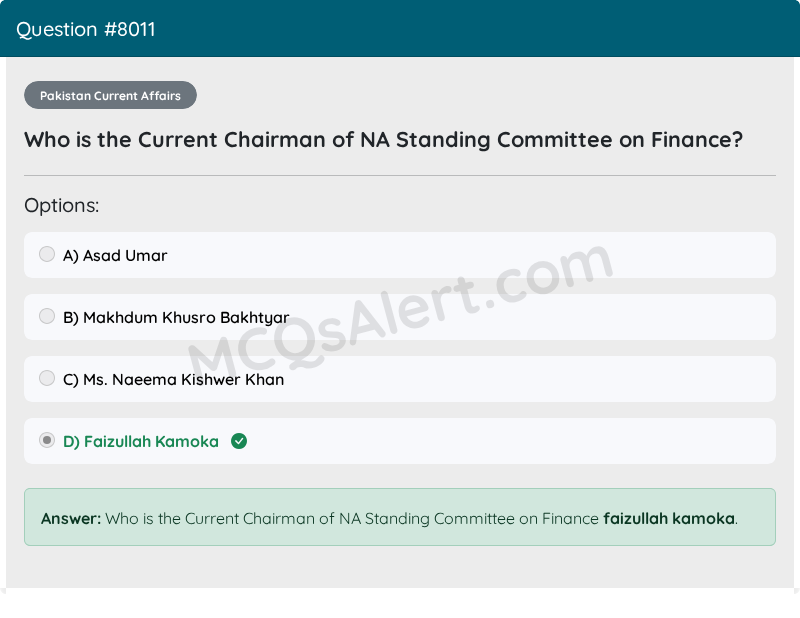Click option A text Asad Umar

pyautogui.click(x=115, y=255)
